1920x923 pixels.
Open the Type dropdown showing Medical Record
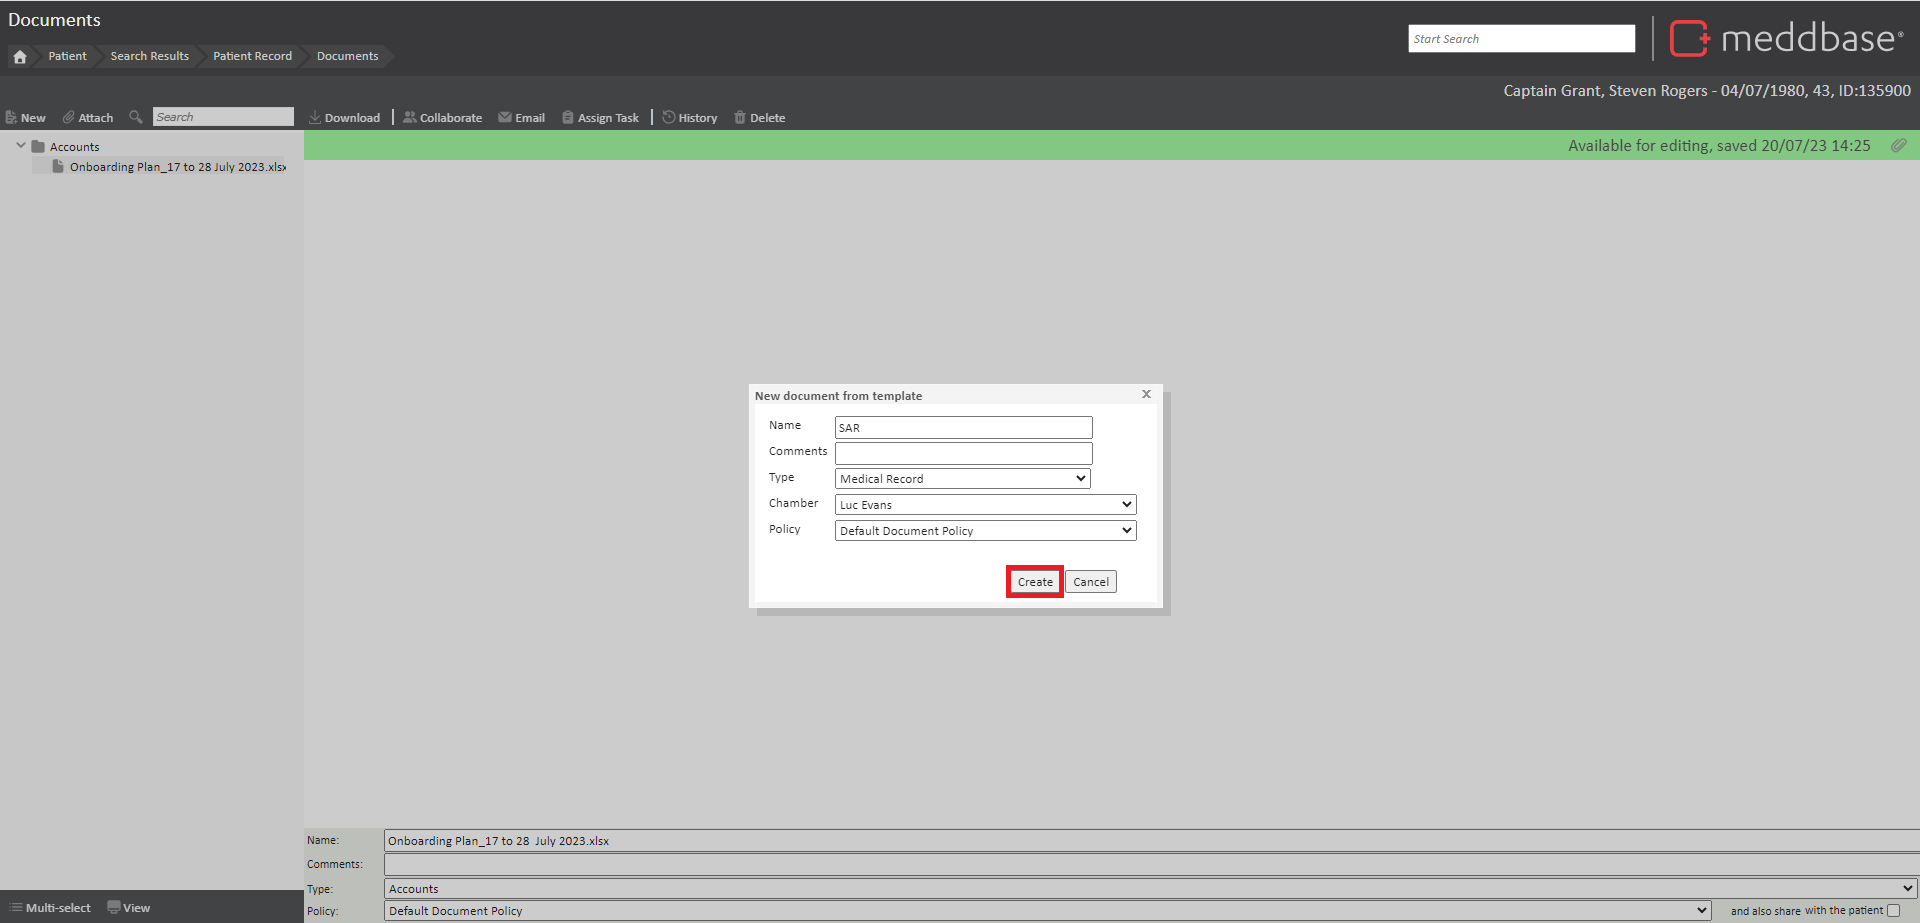click(963, 479)
